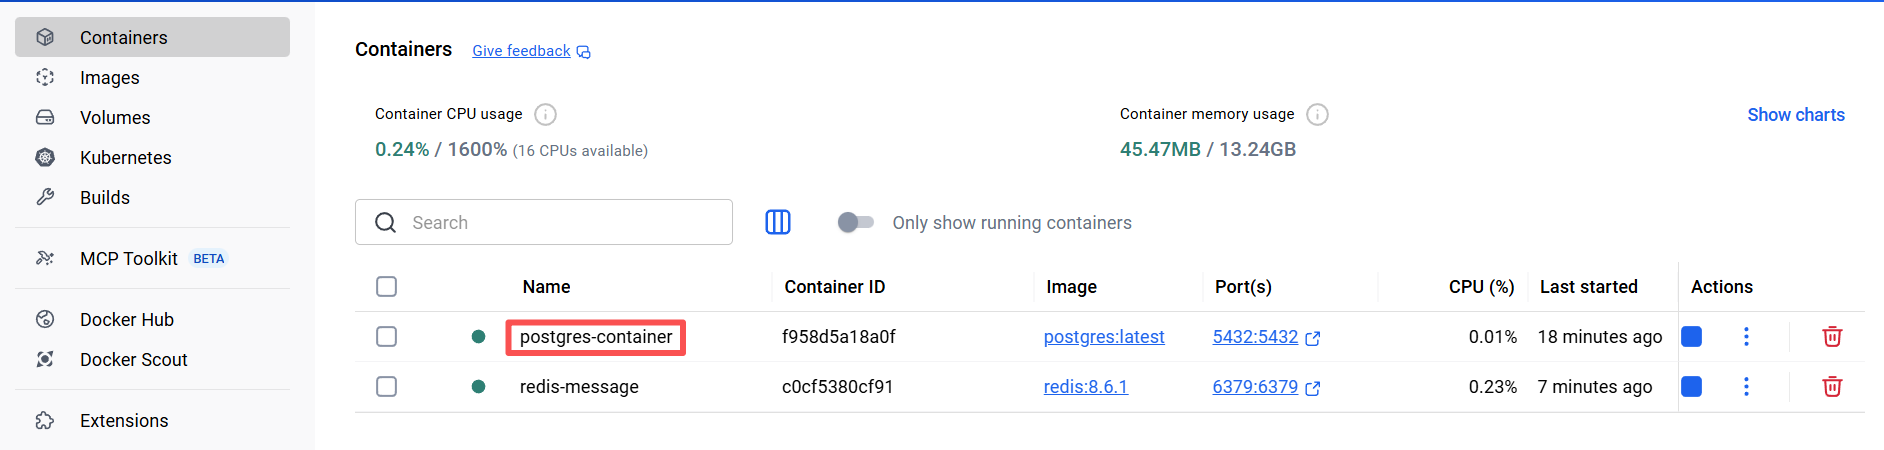This screenshot has height=450, width=1884.
Task: Open the redis:8.6.1 image link
Action: (x=1086, y=387)
